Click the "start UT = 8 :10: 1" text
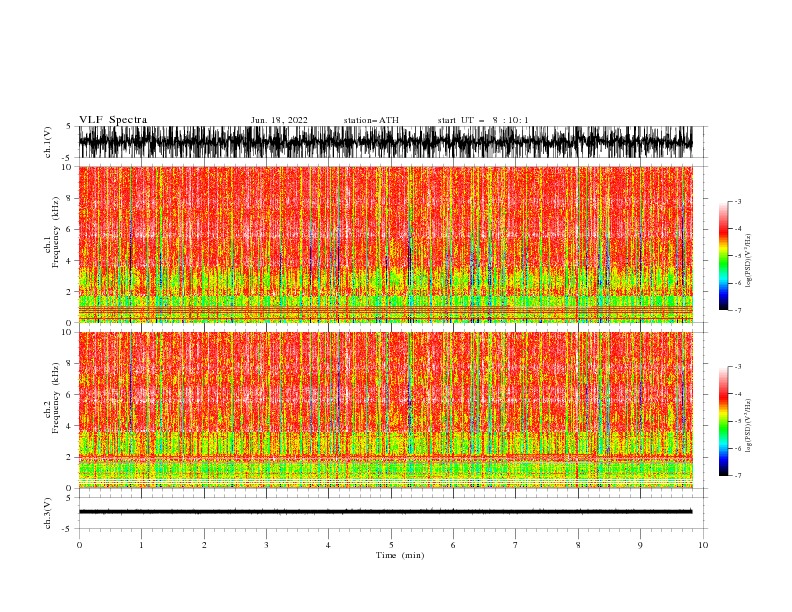The width and height of the screenshot is (792, 612). (x=483, y=120)
